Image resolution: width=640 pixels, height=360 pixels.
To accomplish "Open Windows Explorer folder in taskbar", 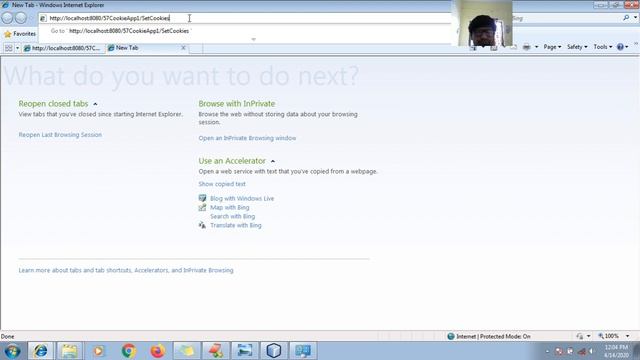I will tap(69, 351).
